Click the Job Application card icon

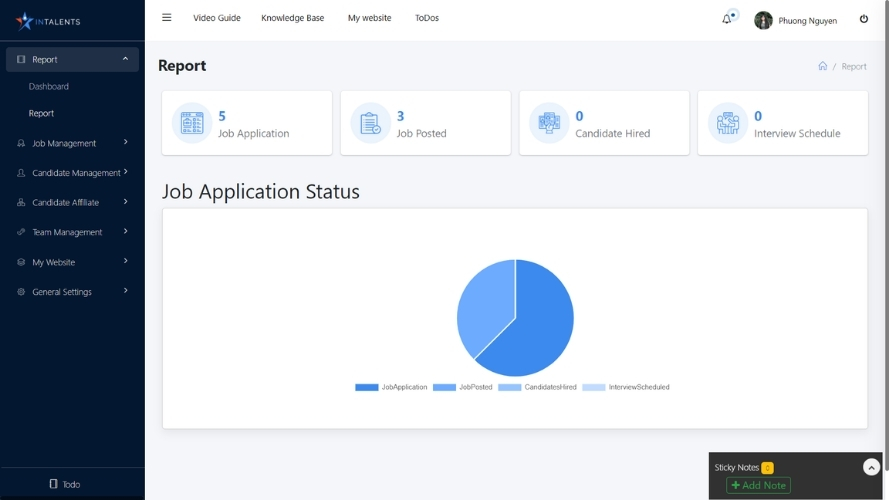tap(191, 123)
